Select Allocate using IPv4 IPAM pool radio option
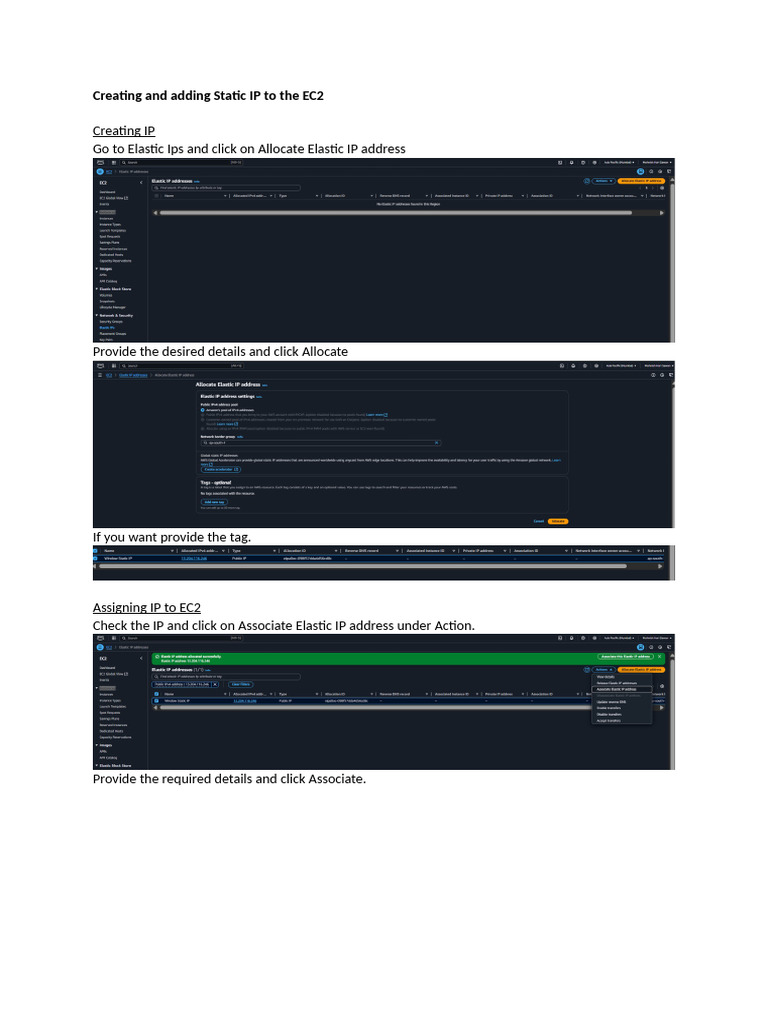The width and height of the screenshot is (768, 1024). (x=202, y=428)
